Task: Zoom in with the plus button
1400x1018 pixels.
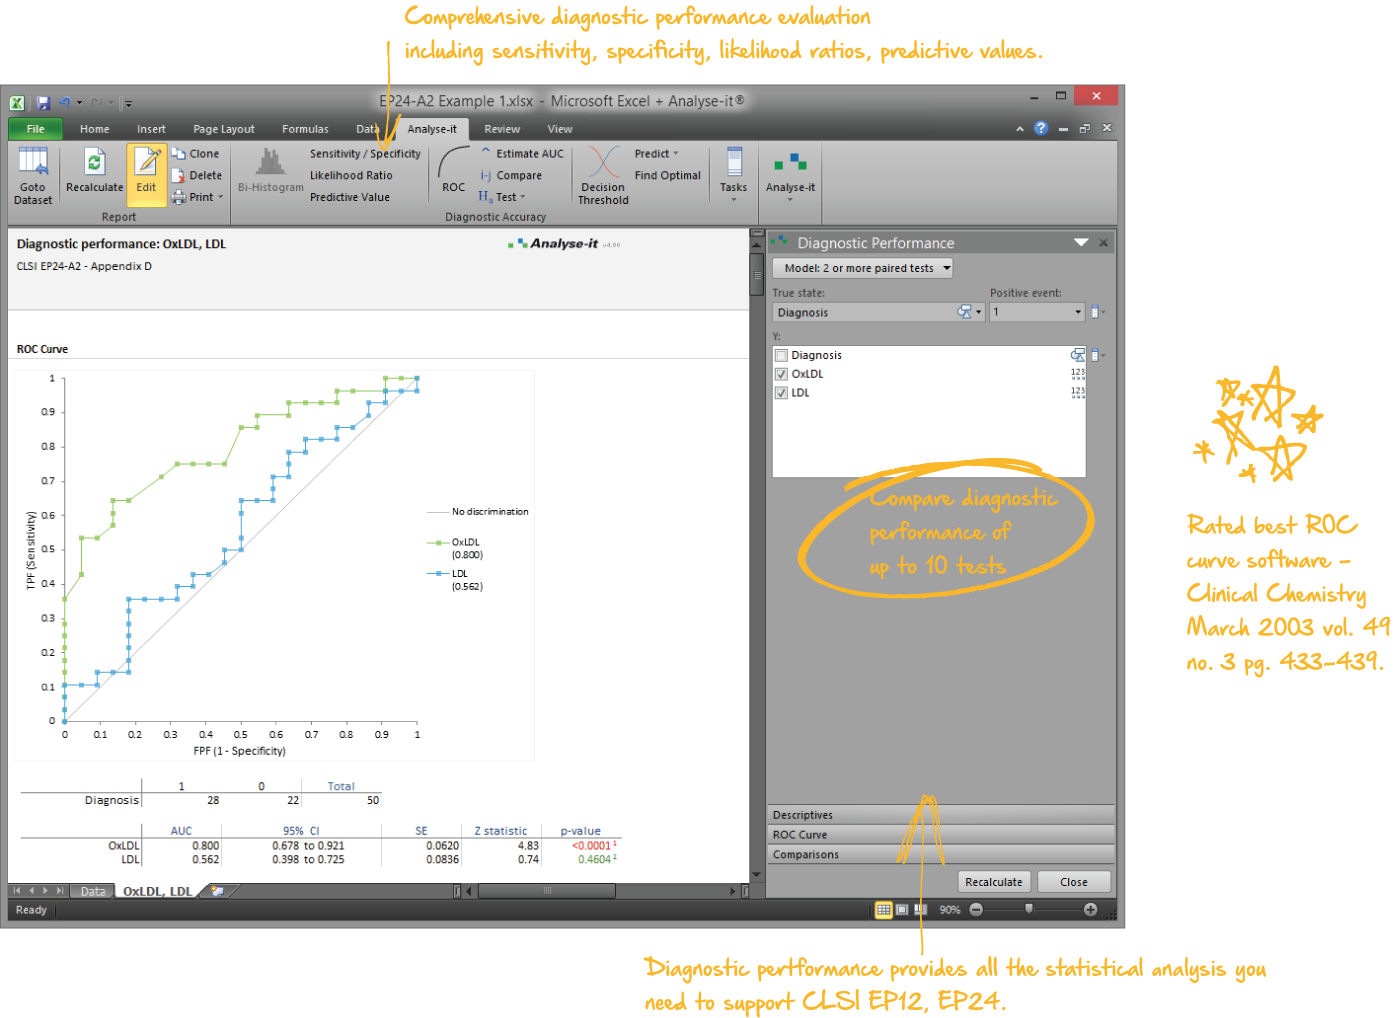Action: (x=1090, y=910)
